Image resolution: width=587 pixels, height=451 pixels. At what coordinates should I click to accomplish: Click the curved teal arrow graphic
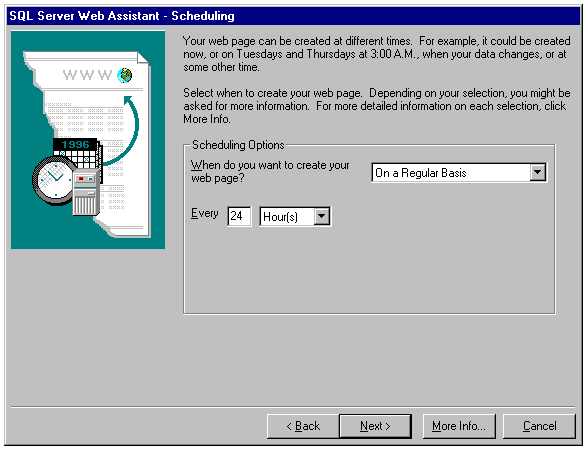122,129
